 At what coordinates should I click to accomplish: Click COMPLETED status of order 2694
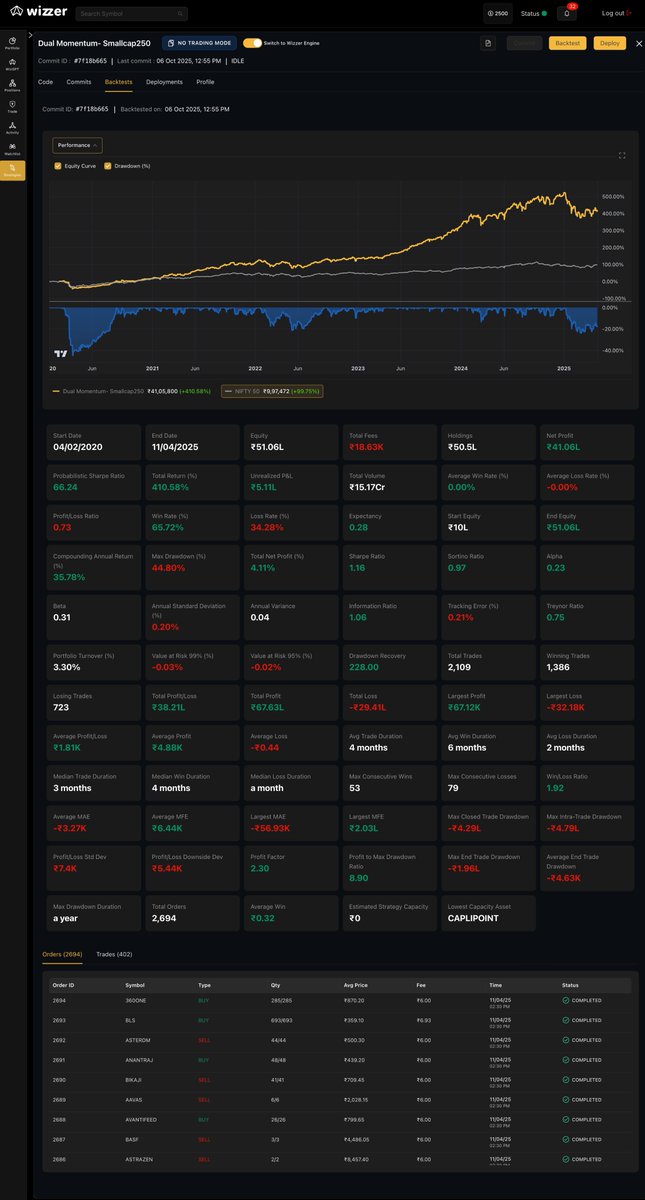click(583, 1001)
